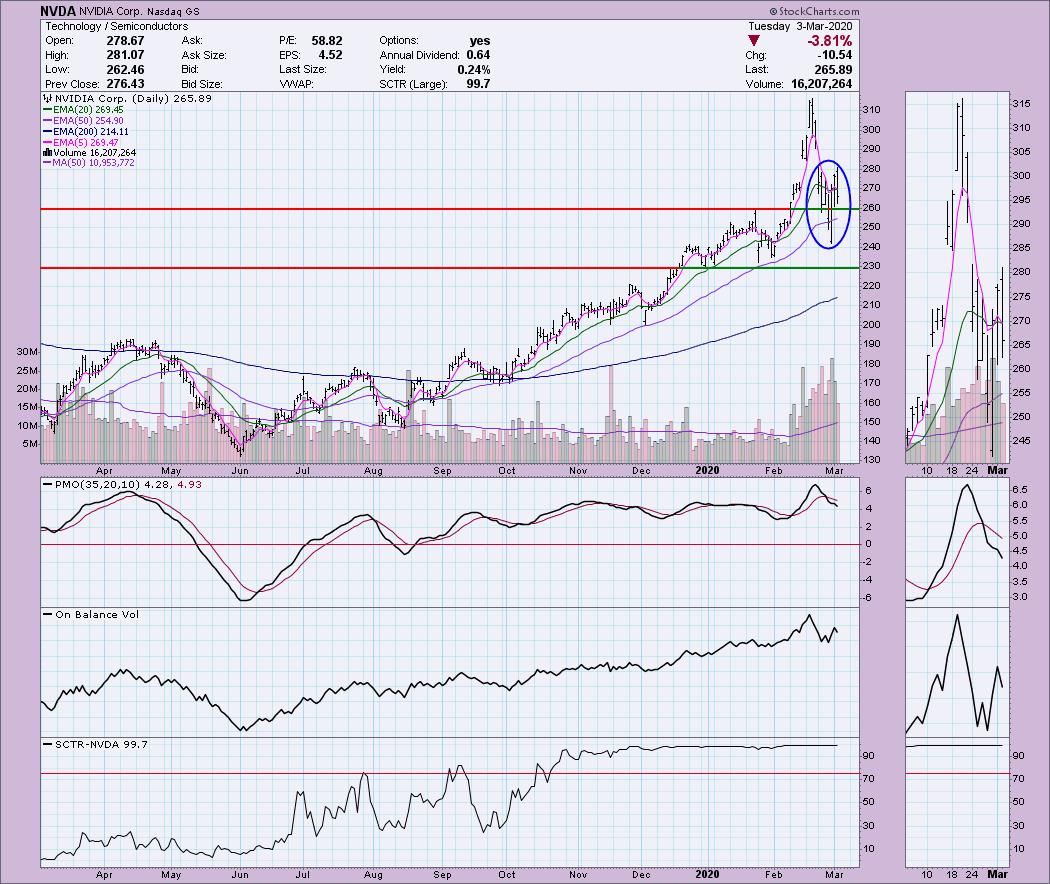The width and height of the screenshot is (1050, 884).
Task: Click the EPS value 4.52
Action: tap(330, 55)
